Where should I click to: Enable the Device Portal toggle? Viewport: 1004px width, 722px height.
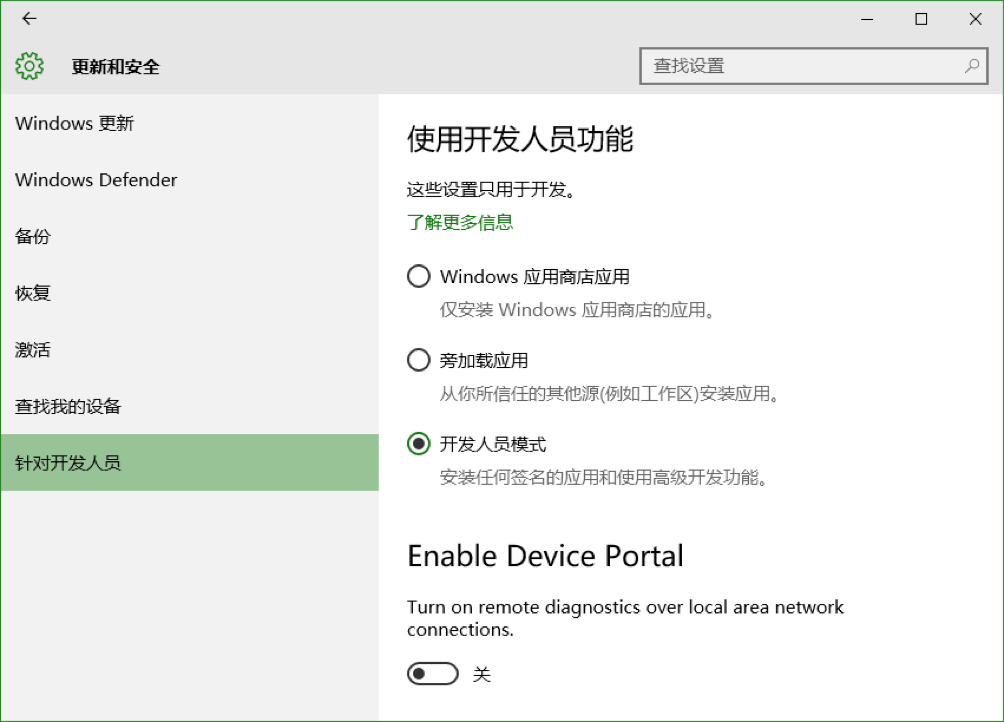pyautogui.click(x=432, y=673)
